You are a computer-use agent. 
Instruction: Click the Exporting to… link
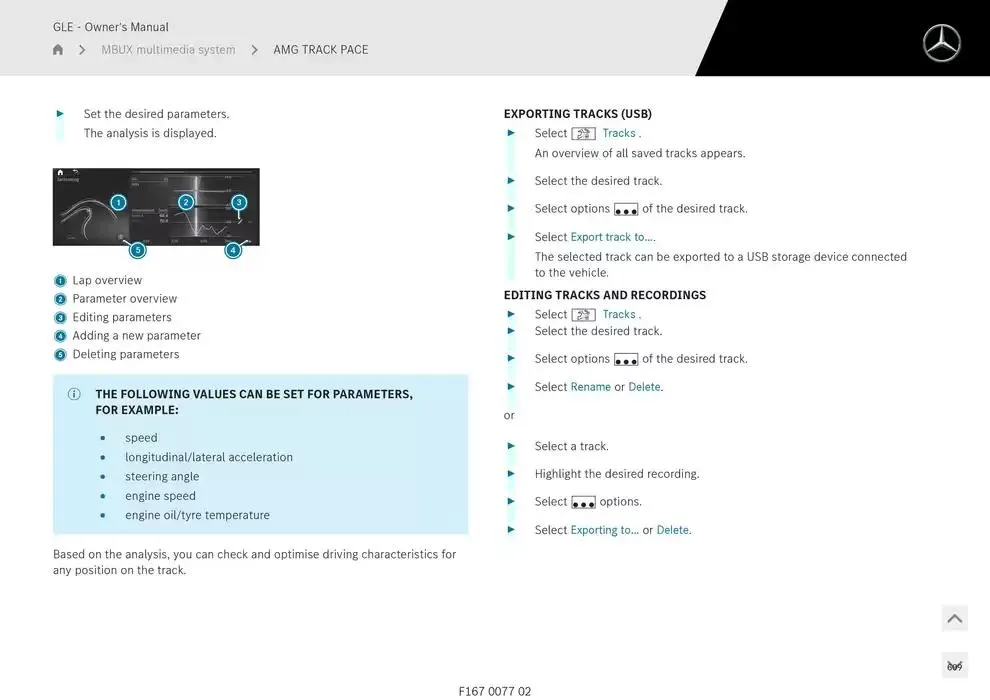(604, 530)
